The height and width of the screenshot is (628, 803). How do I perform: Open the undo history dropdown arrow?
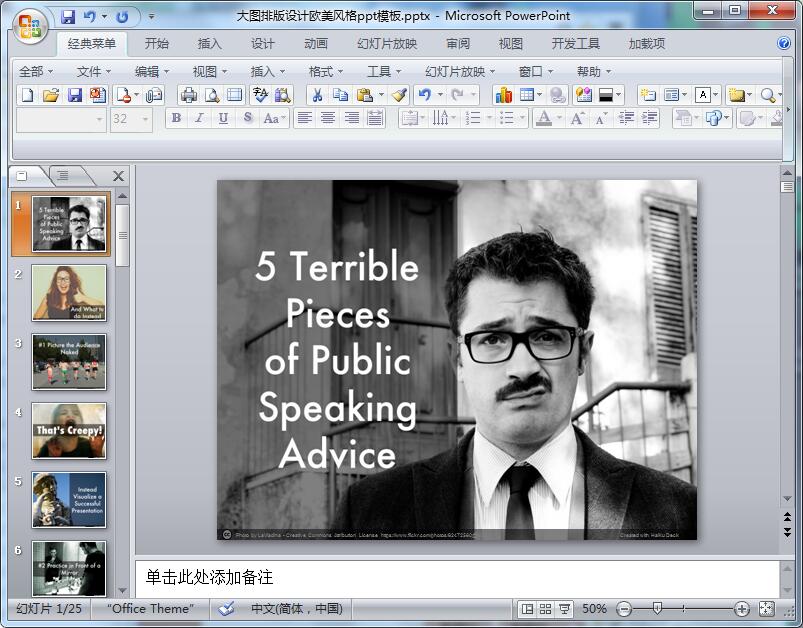coord(440,95)
